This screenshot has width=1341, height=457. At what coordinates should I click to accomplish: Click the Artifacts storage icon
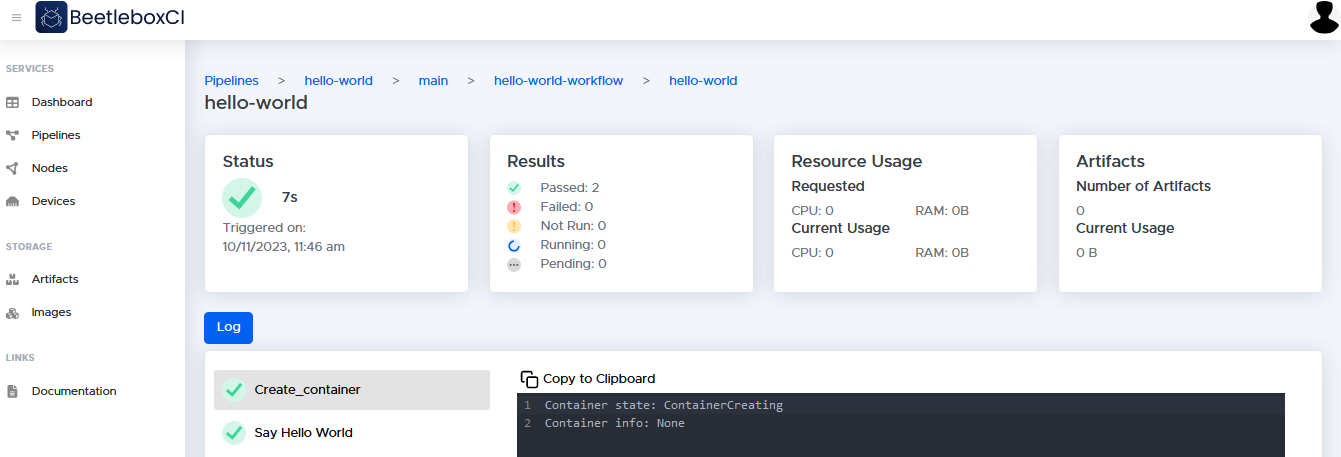click(13, 279)
